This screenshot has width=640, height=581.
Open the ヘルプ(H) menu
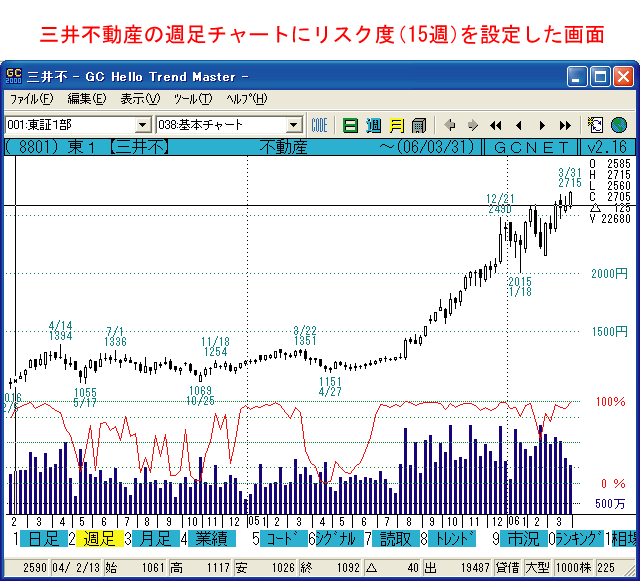point(247,99)
